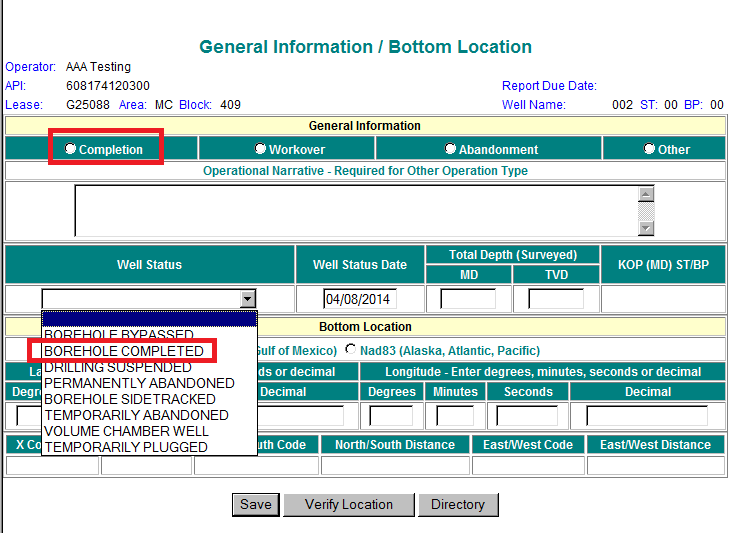This screenshot has height=533, width=752.
Task: Select Nad83 datum radio button
Action: click(351, 350)
